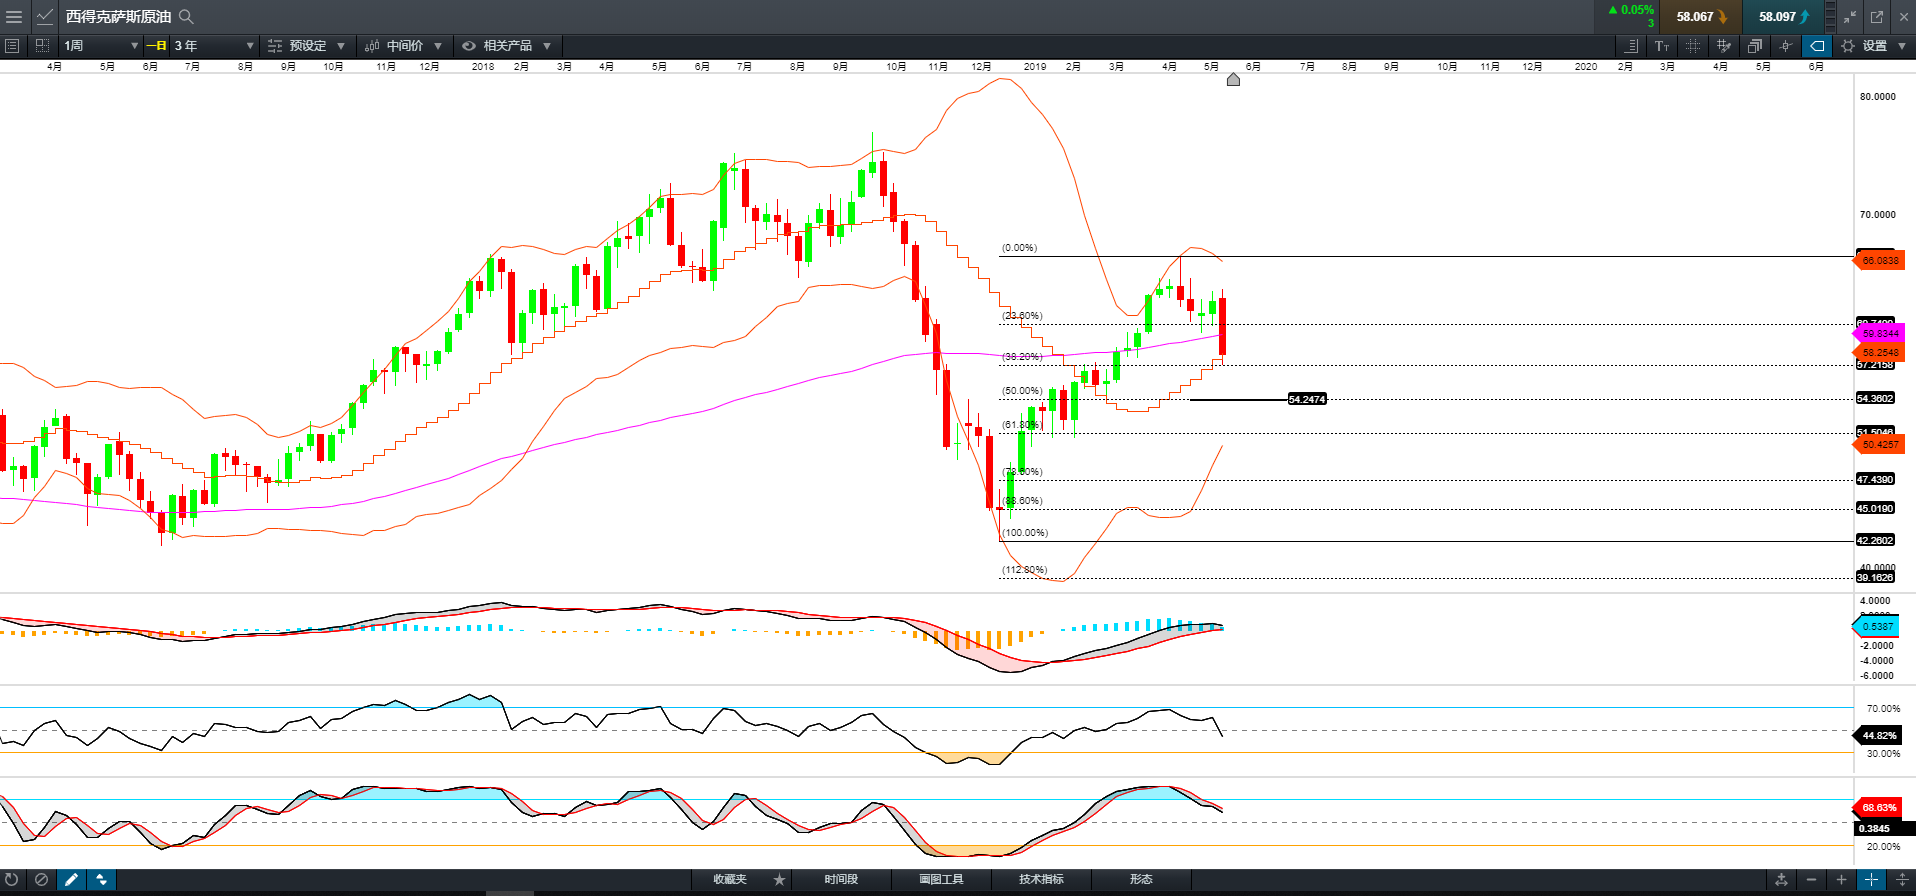The image size is (1916, 896).
Task: Click the stacked windows icon in toolbar
Action: click(x=1754, y=46)
